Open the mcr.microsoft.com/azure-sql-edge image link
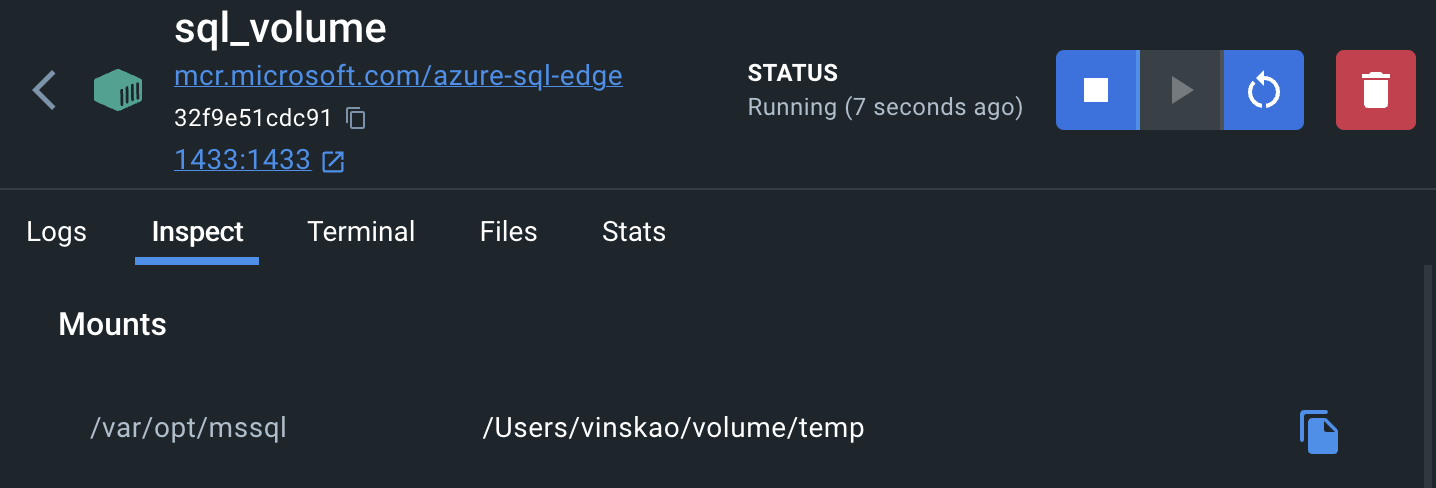The image size is (1436, 488). [398, 76]
